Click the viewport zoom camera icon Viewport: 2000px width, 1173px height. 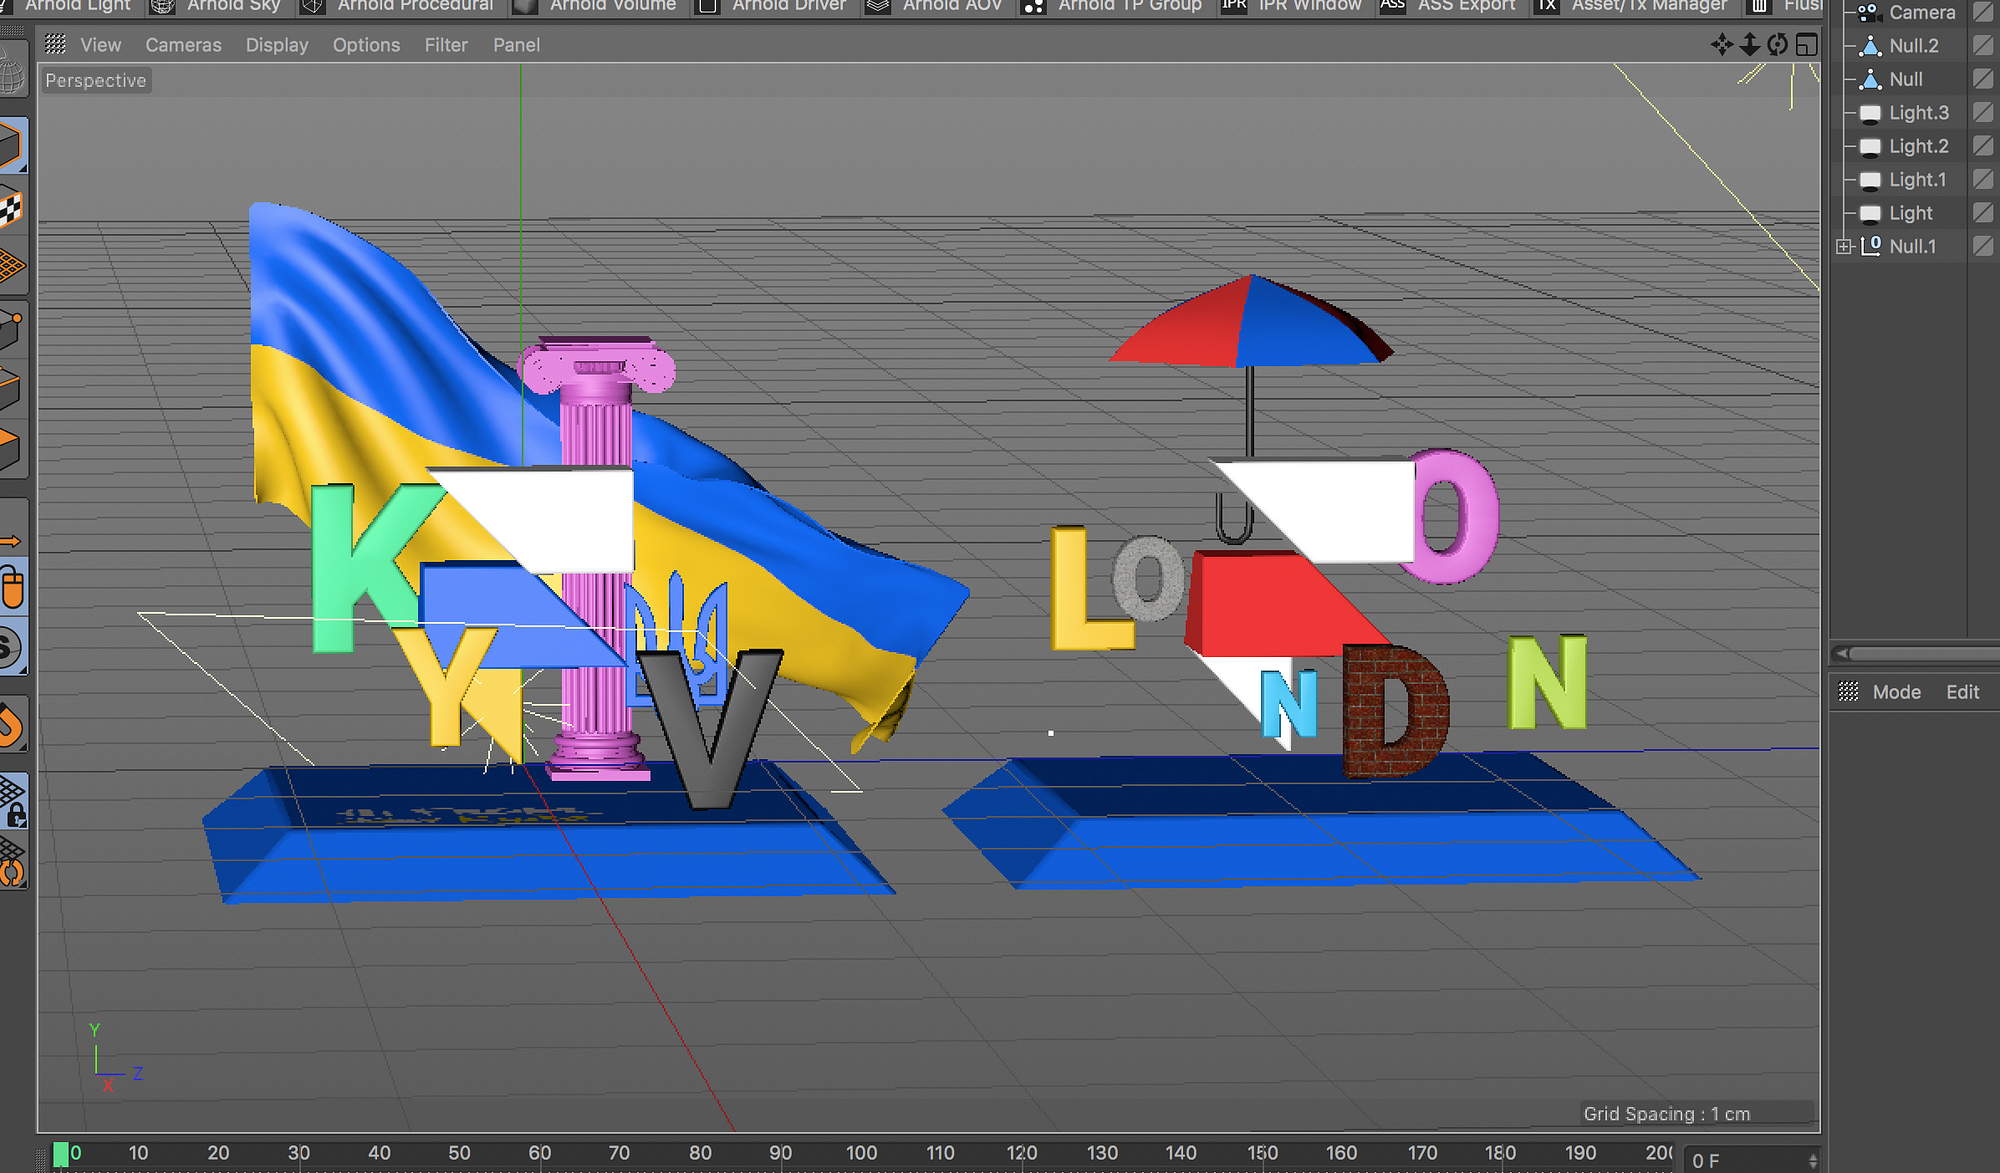[1750, 44]
